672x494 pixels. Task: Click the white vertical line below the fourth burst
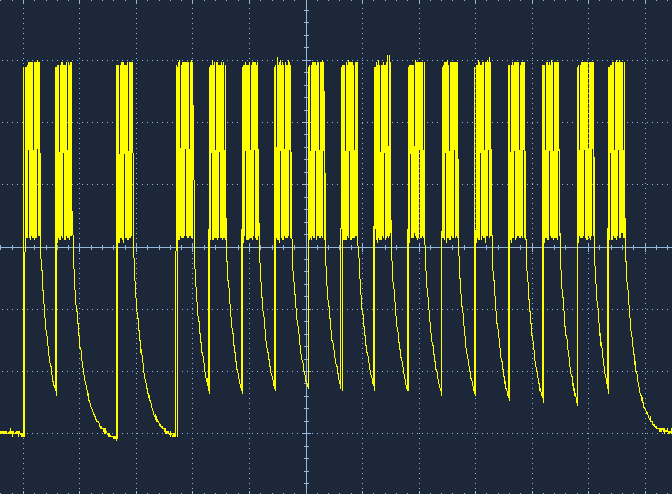click(x=176, y=340)
